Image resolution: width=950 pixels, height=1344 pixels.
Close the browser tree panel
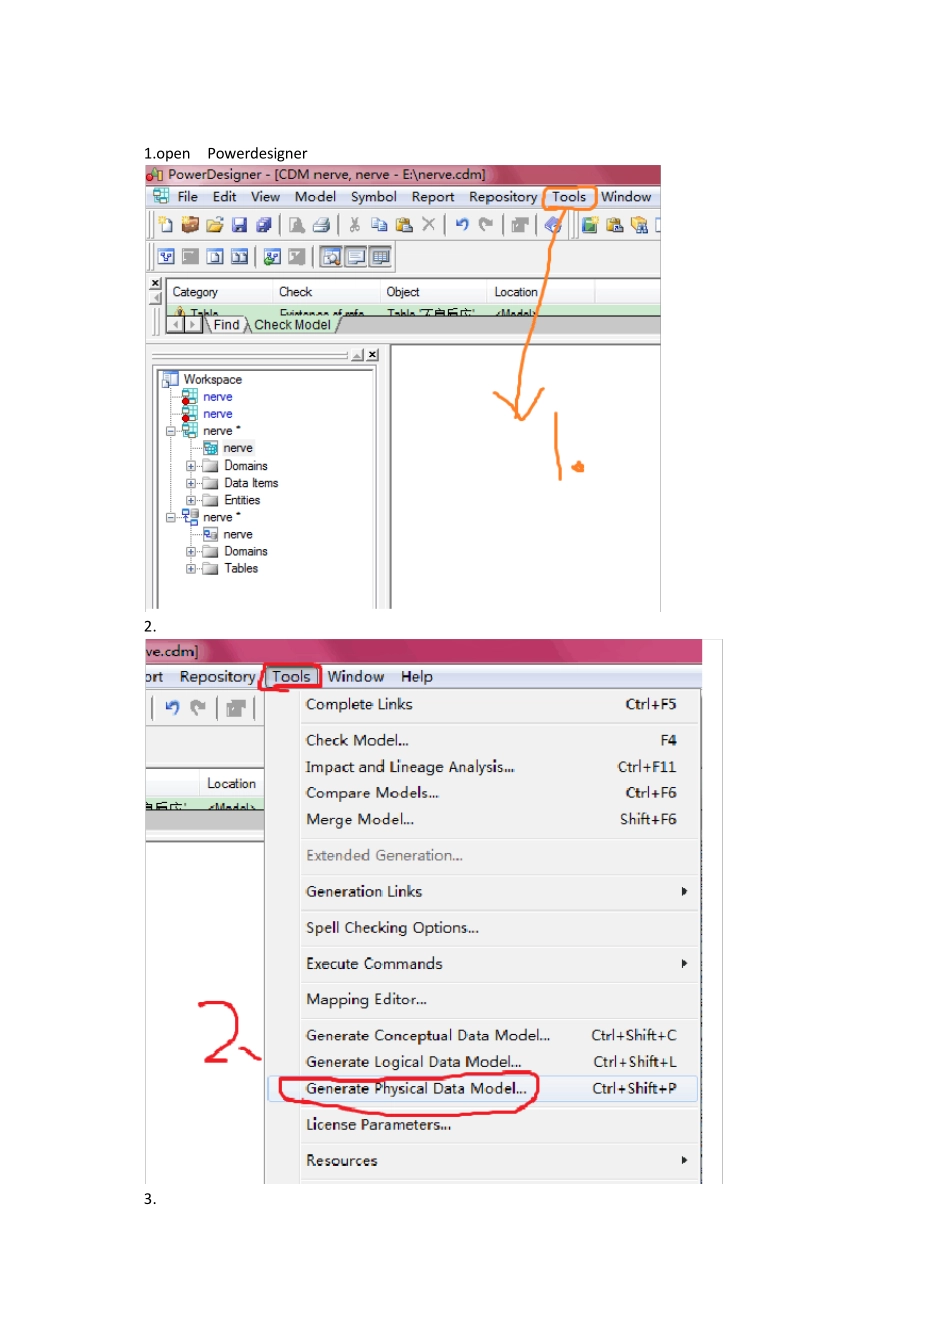point(373,355)
